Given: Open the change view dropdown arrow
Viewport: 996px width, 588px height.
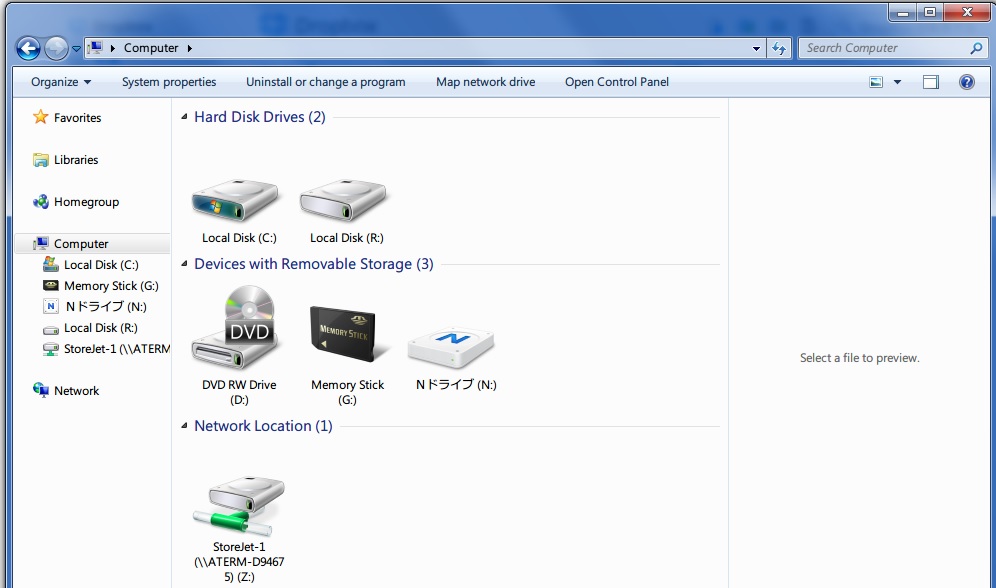Looking at the screenshot, I should tap(897, 82).
